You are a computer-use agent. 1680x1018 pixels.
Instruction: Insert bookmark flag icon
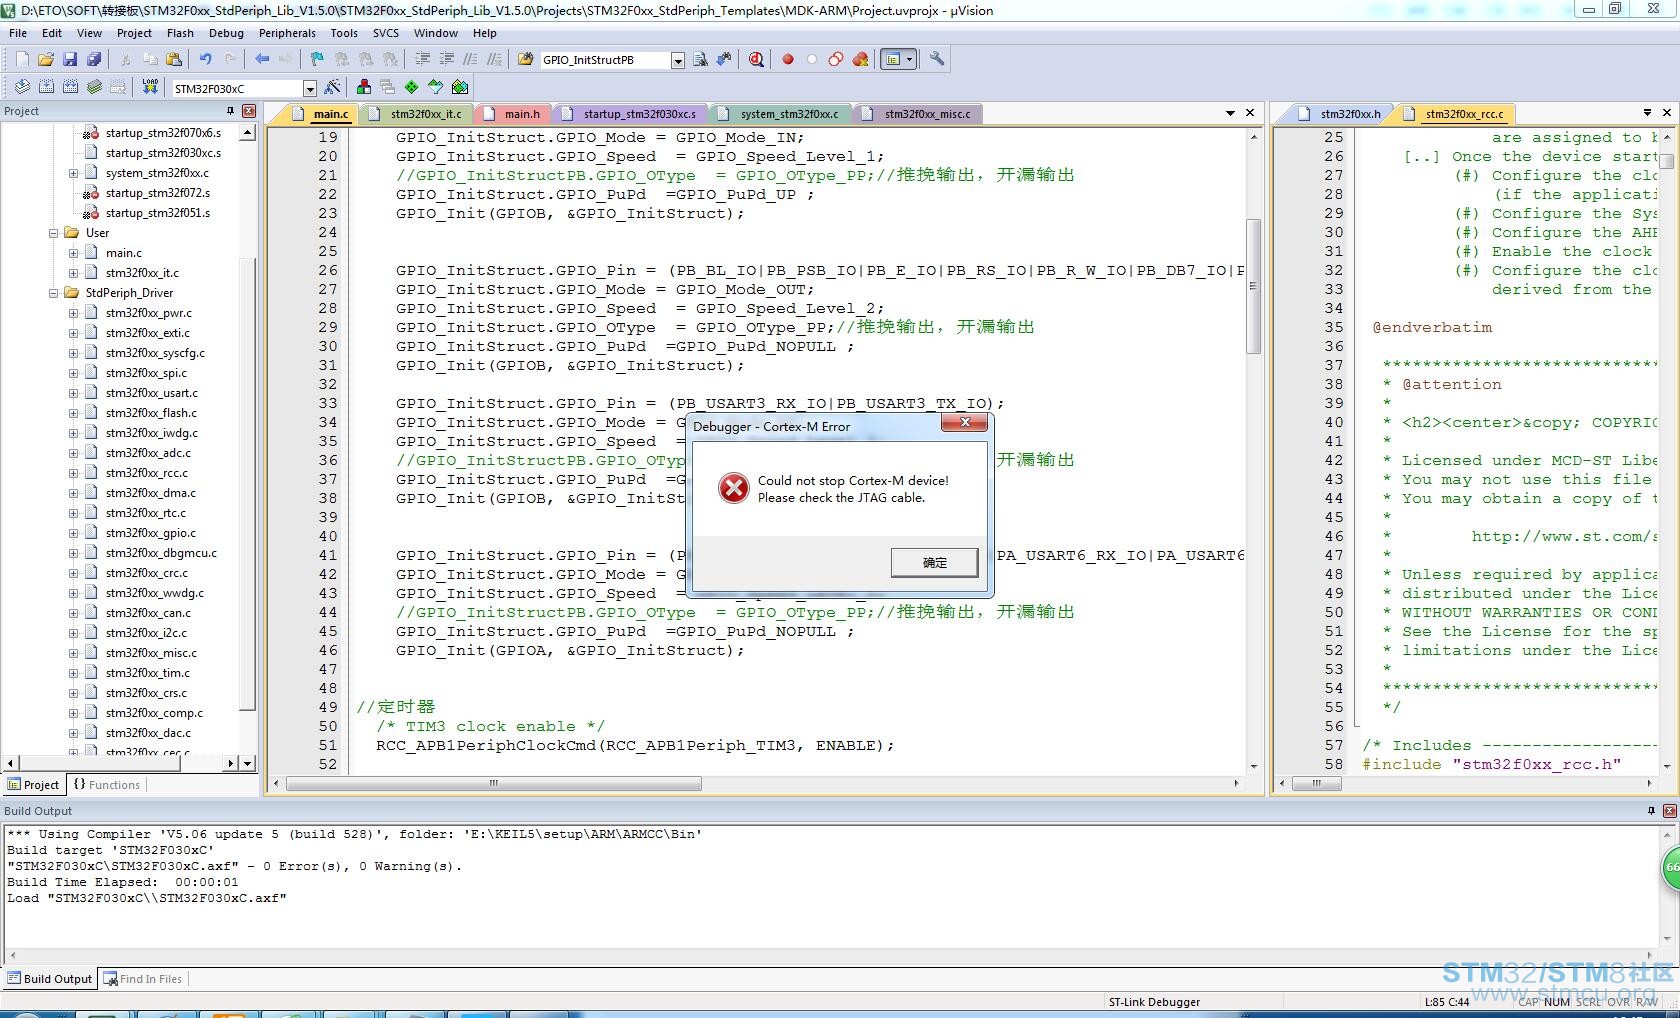[x=318, y=59]
